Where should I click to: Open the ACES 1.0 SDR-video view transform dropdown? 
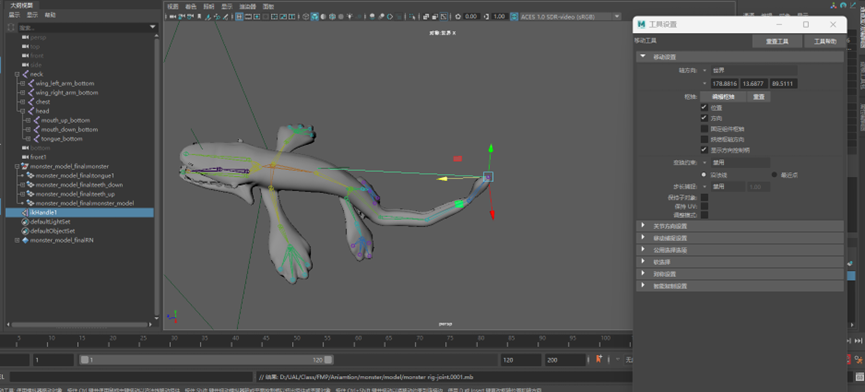[x=571, y=17]
